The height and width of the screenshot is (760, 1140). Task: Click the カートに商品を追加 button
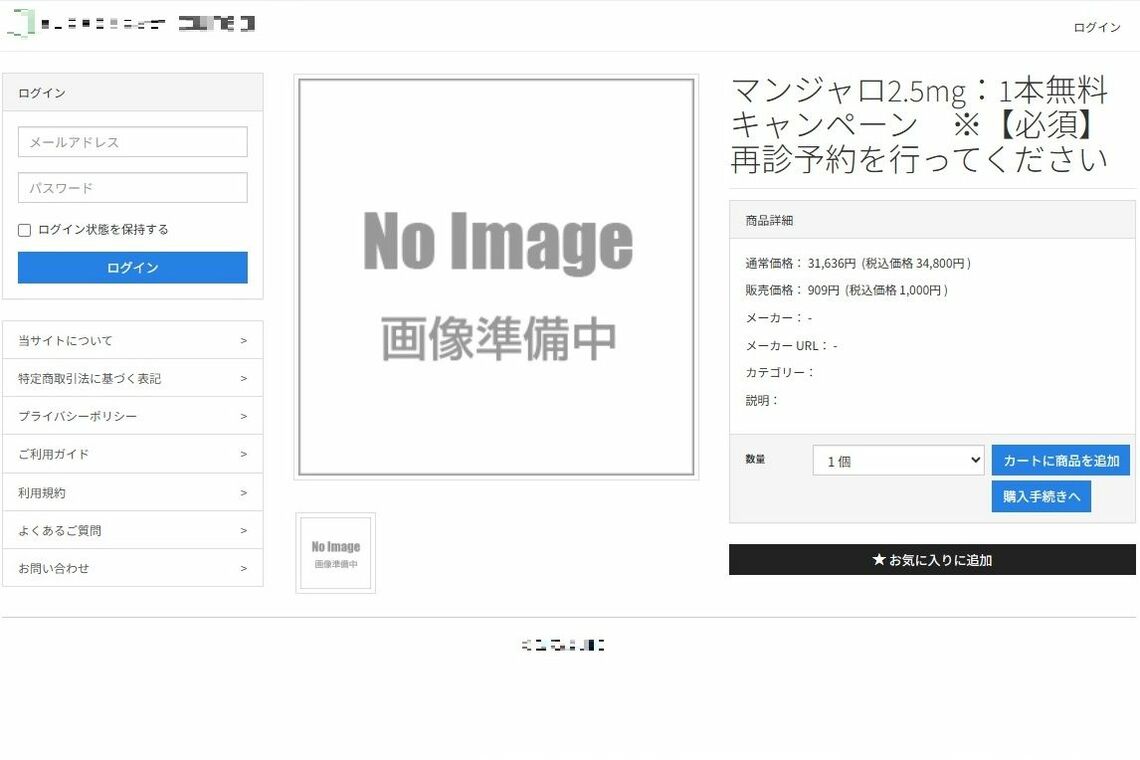pos(1061,460)
